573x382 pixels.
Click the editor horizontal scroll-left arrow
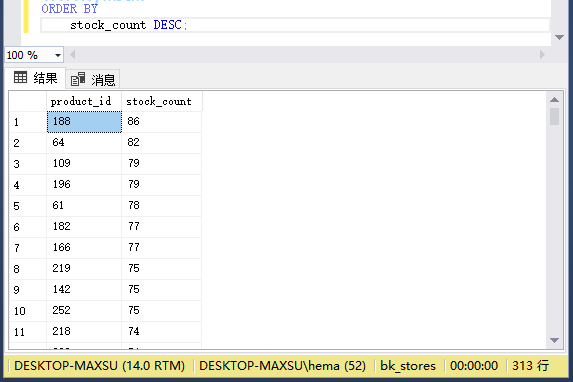(x=72, y=55)
